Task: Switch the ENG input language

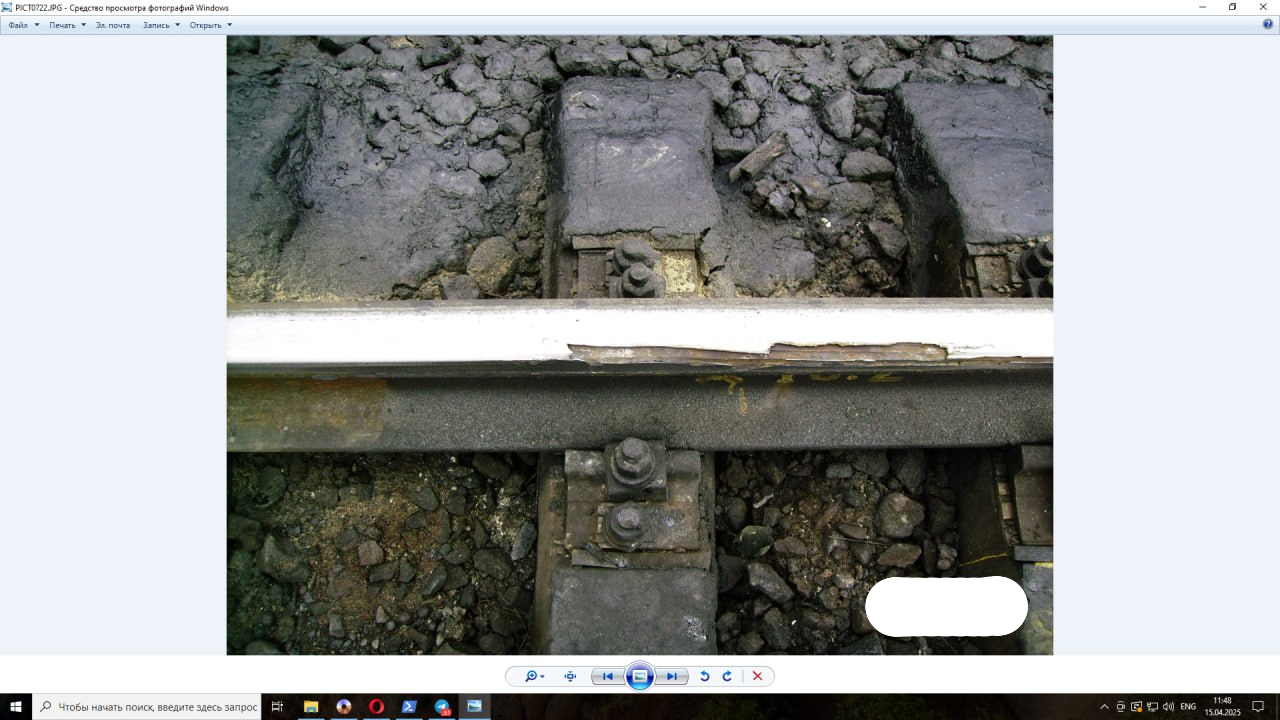Action: point(1188,707)
